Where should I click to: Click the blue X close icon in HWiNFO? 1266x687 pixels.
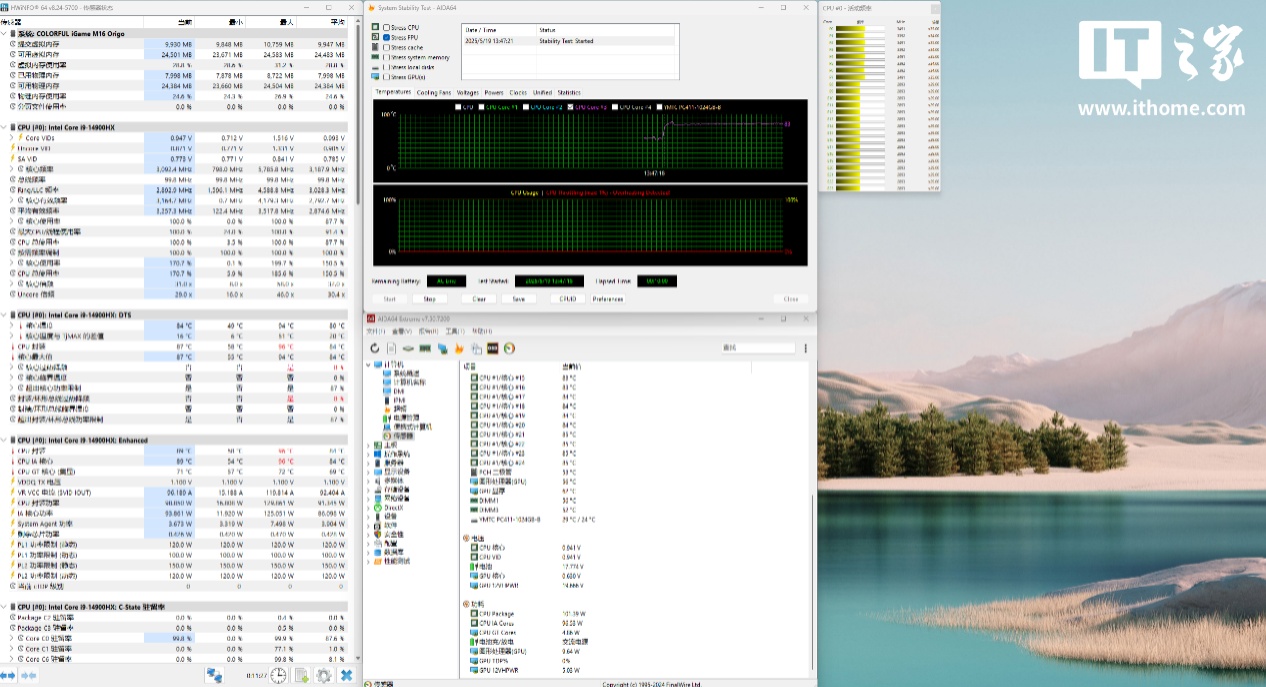click(x=346, y=676)
